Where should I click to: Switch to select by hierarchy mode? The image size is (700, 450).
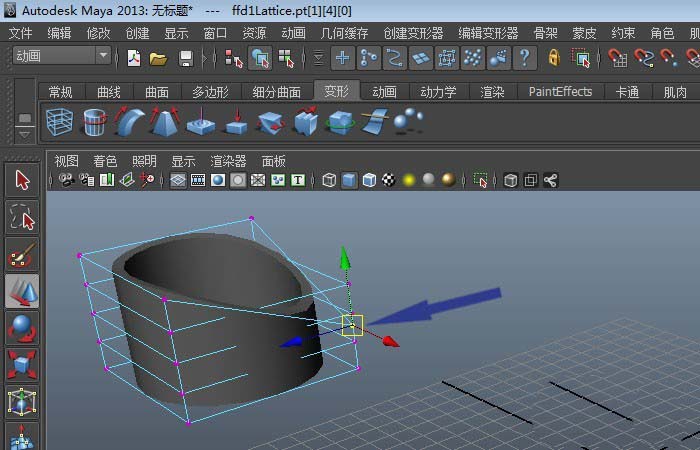pyautogui.click(x=233, y=58)
